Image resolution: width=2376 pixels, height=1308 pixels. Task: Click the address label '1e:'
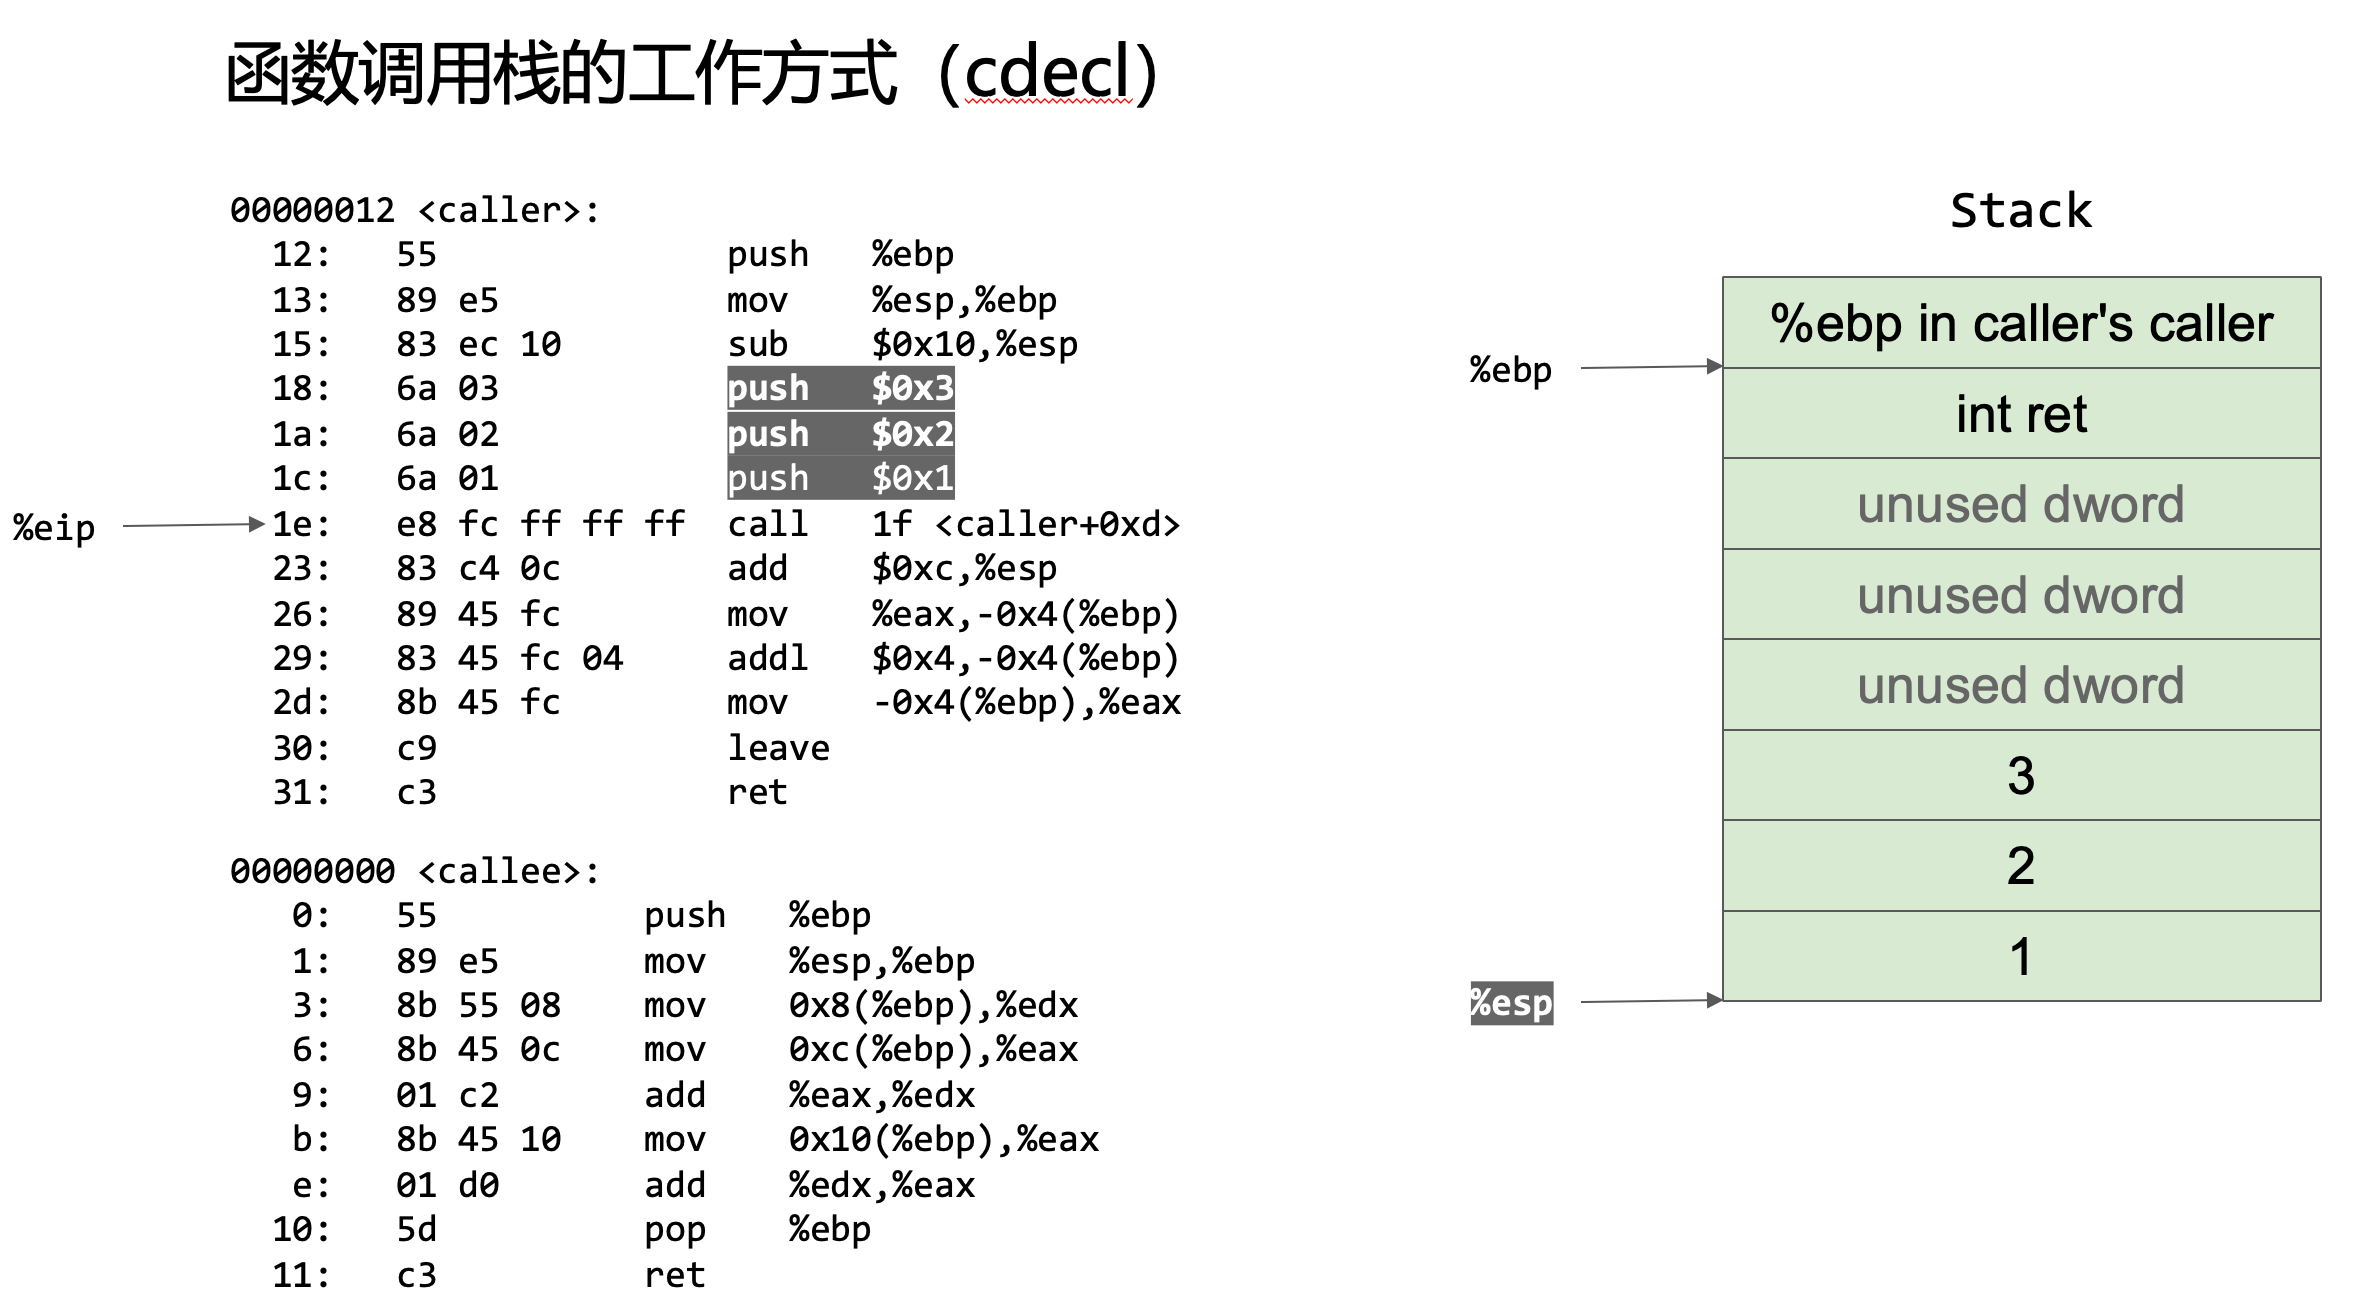[301, 523]
